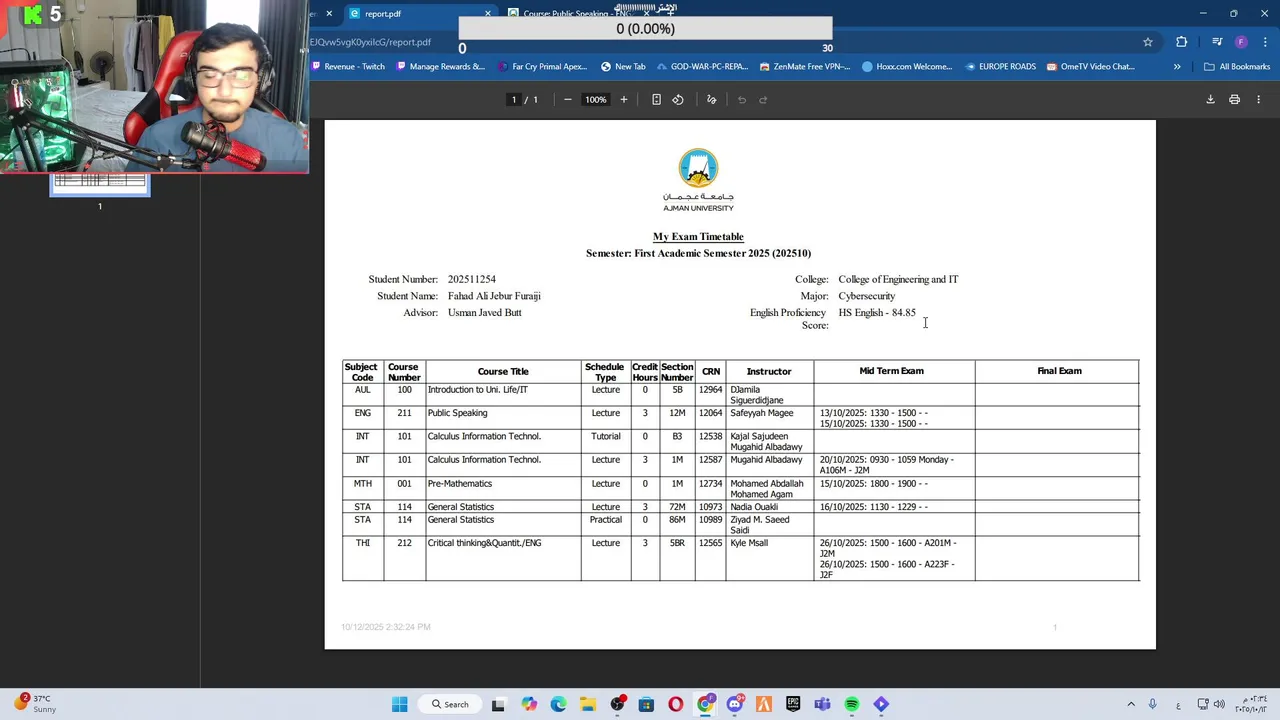
Task: Click the PDF page number field
Action: [514, 100]
